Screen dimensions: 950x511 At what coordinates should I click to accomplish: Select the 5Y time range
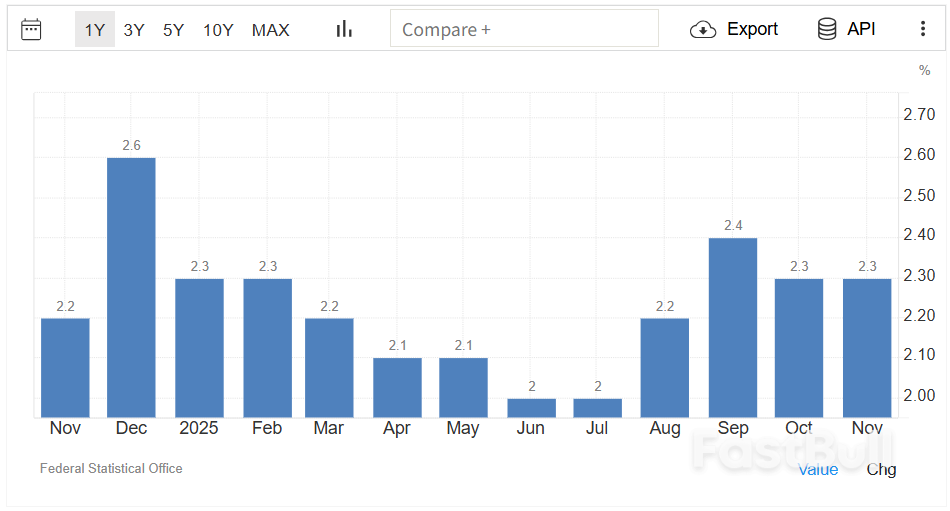click(173, 30)
